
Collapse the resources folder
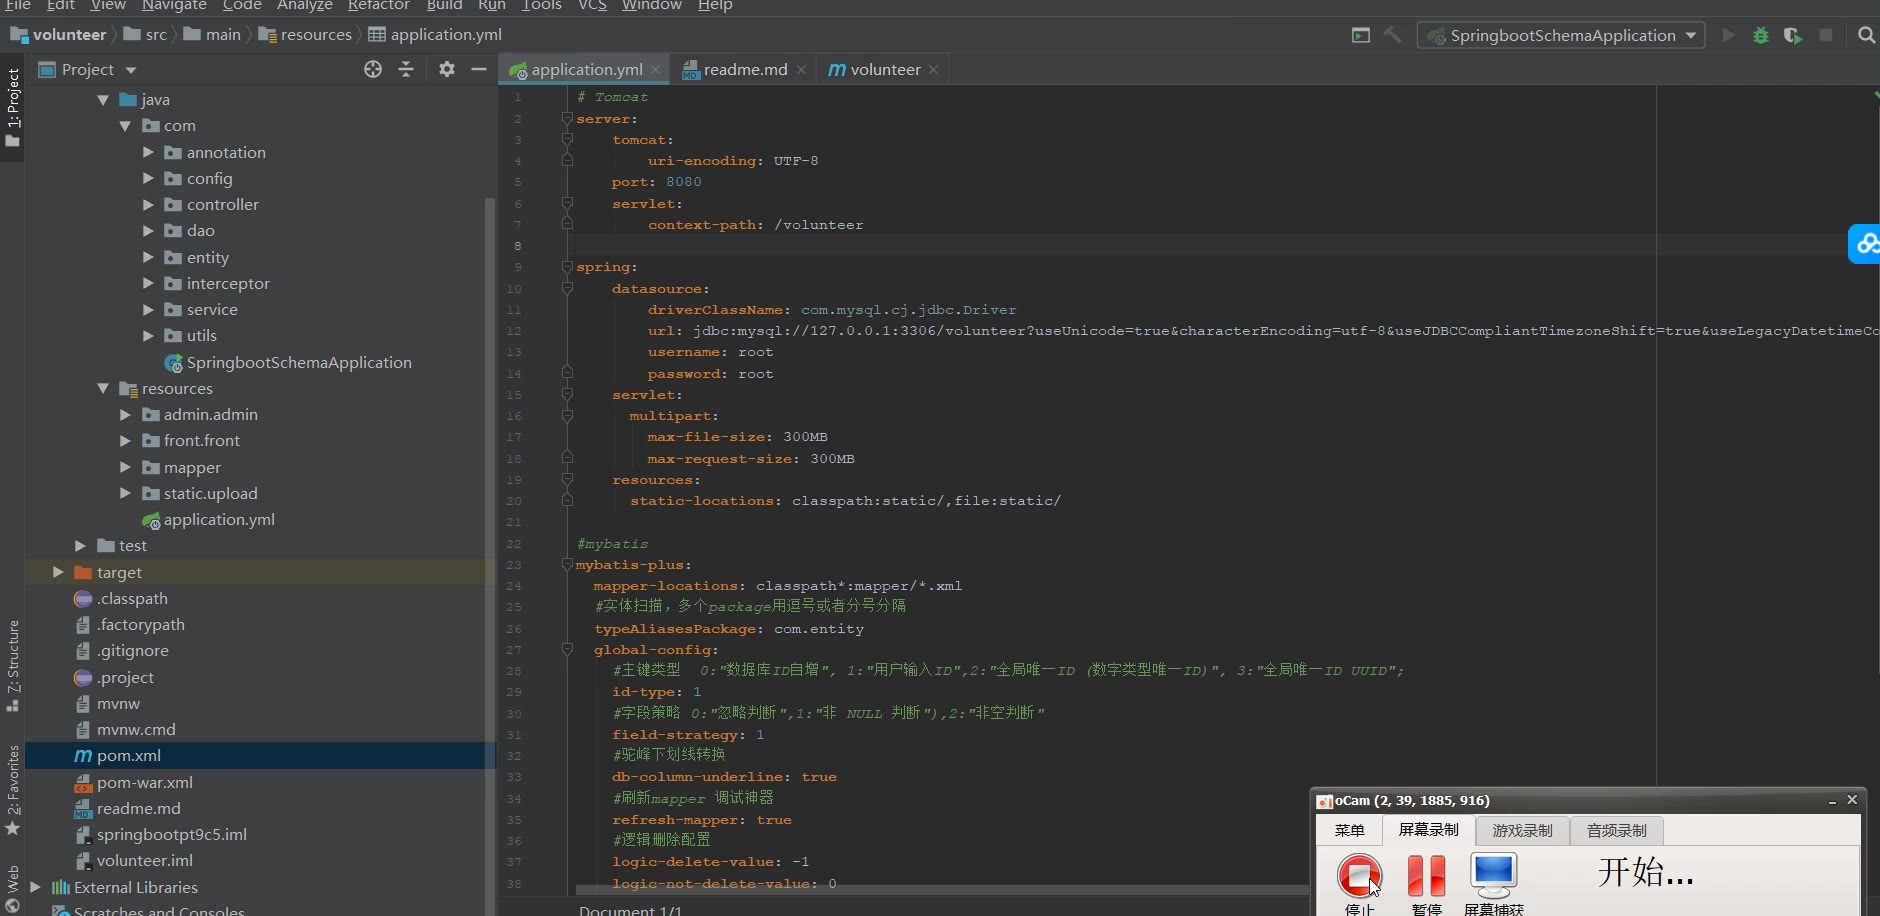tap(103, 388)
